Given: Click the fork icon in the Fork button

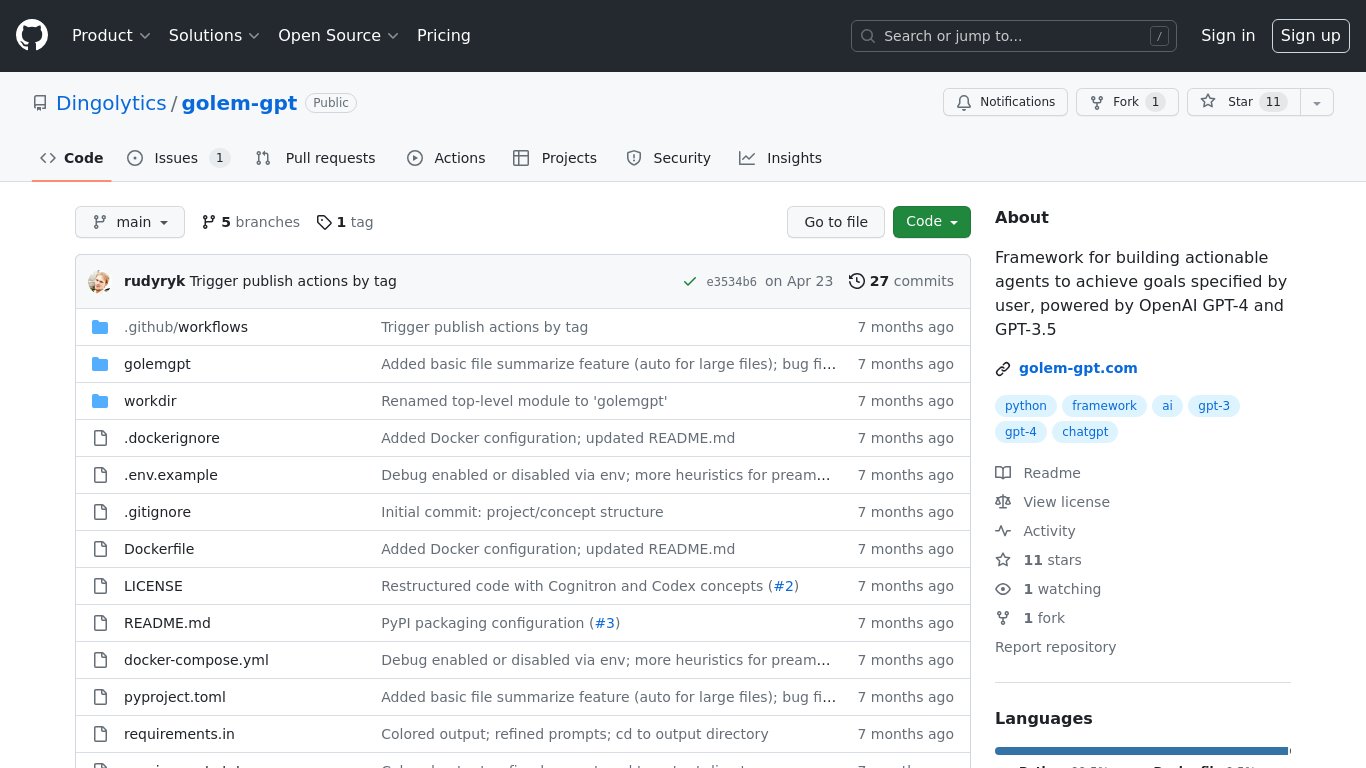Looking at the screenshot, I should pyautogui.click(x=1097, y=102).
